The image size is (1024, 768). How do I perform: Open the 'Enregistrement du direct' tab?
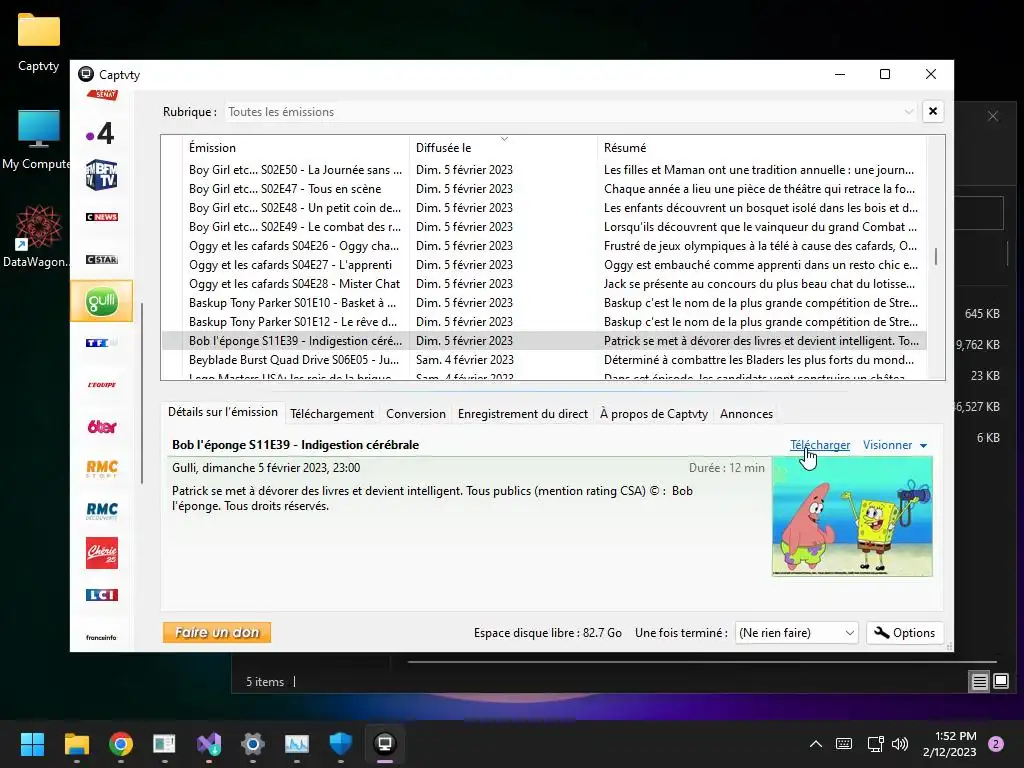coord(522,414)
